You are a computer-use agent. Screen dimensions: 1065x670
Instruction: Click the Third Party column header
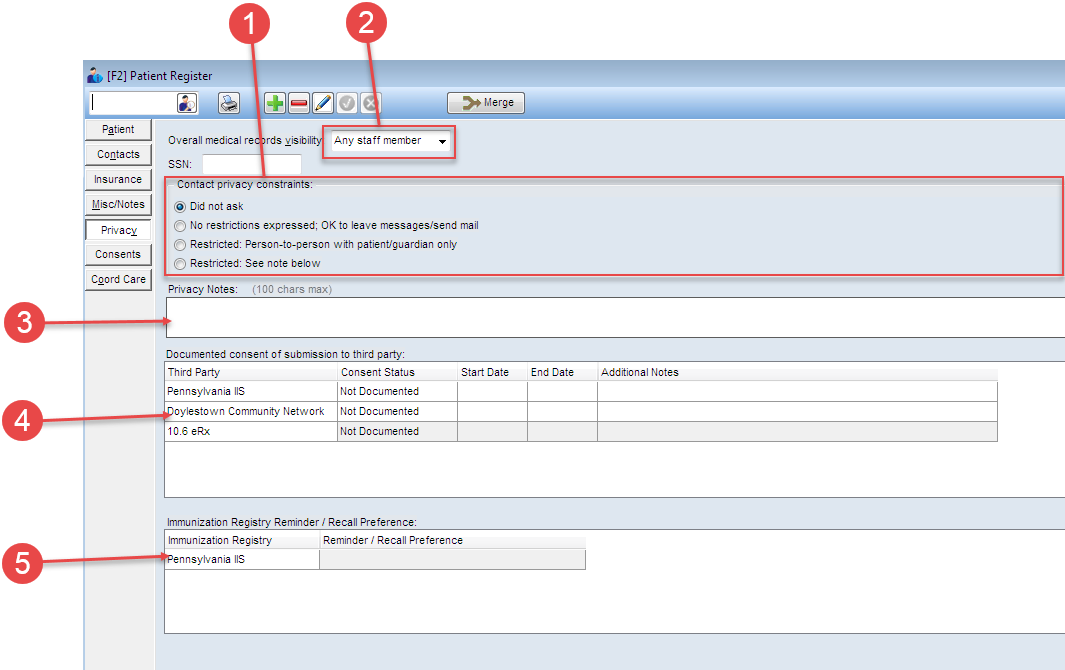pos(251,372)
